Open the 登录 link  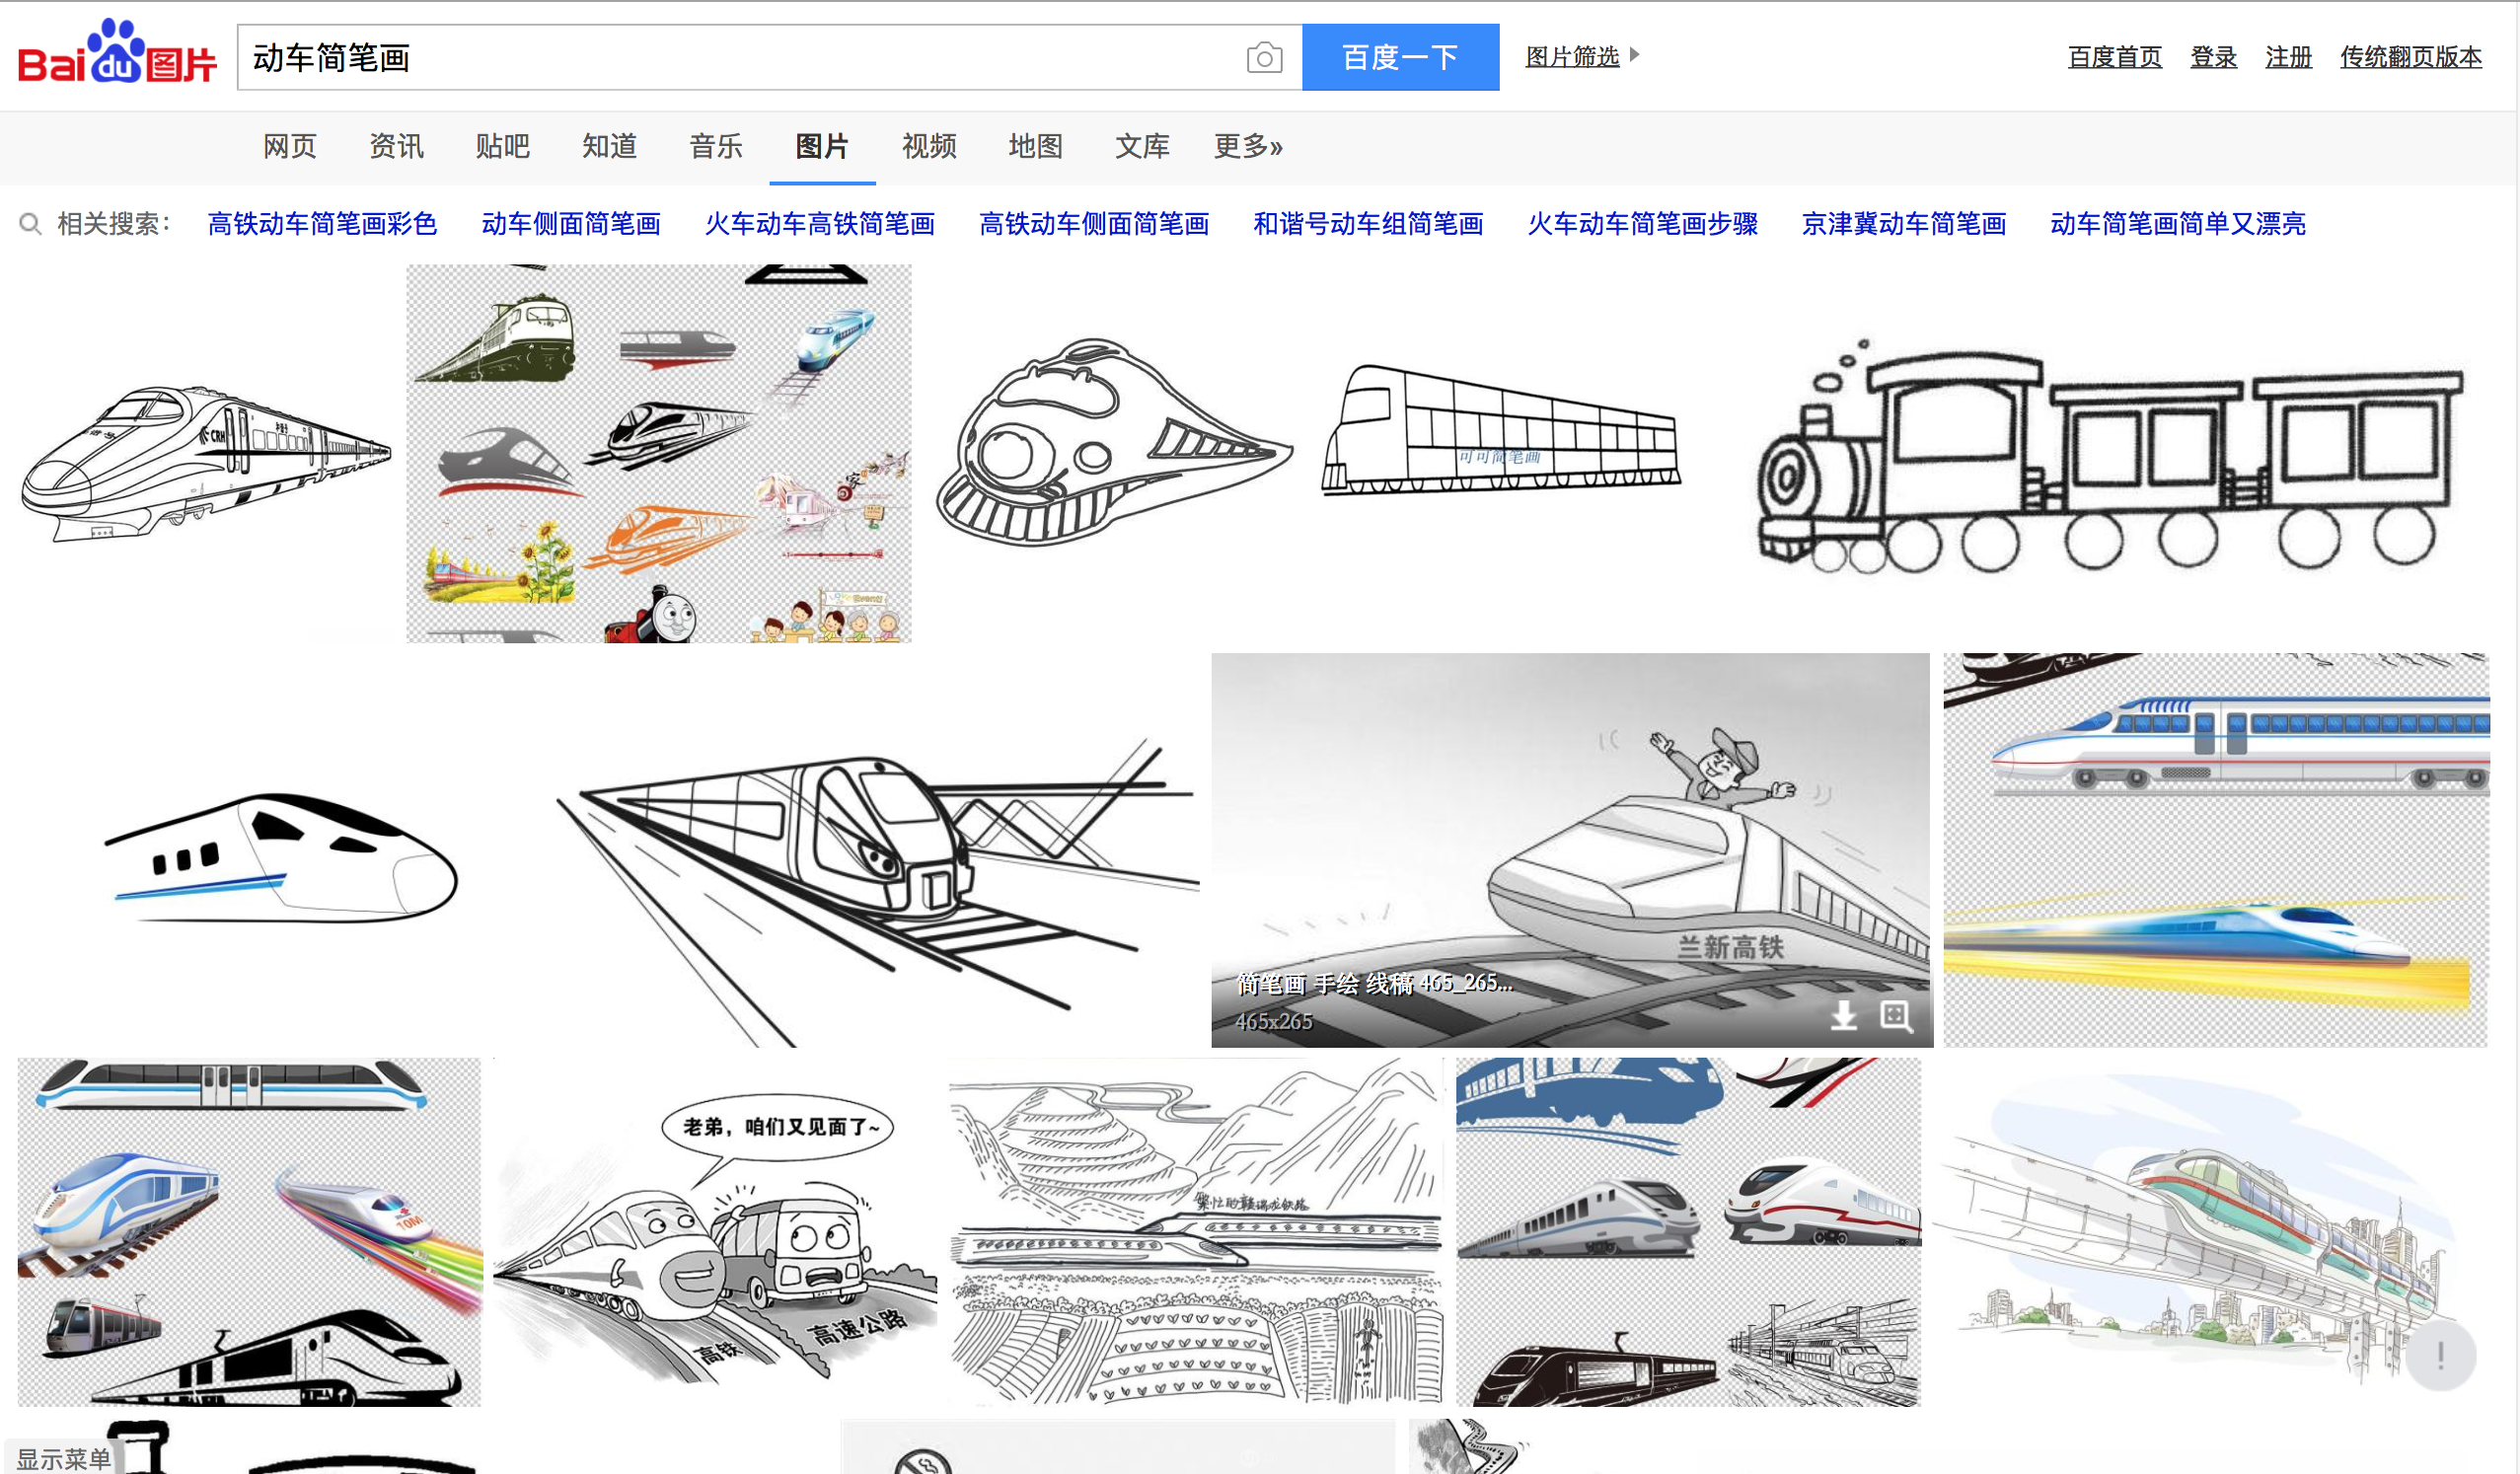(2212, 57)
